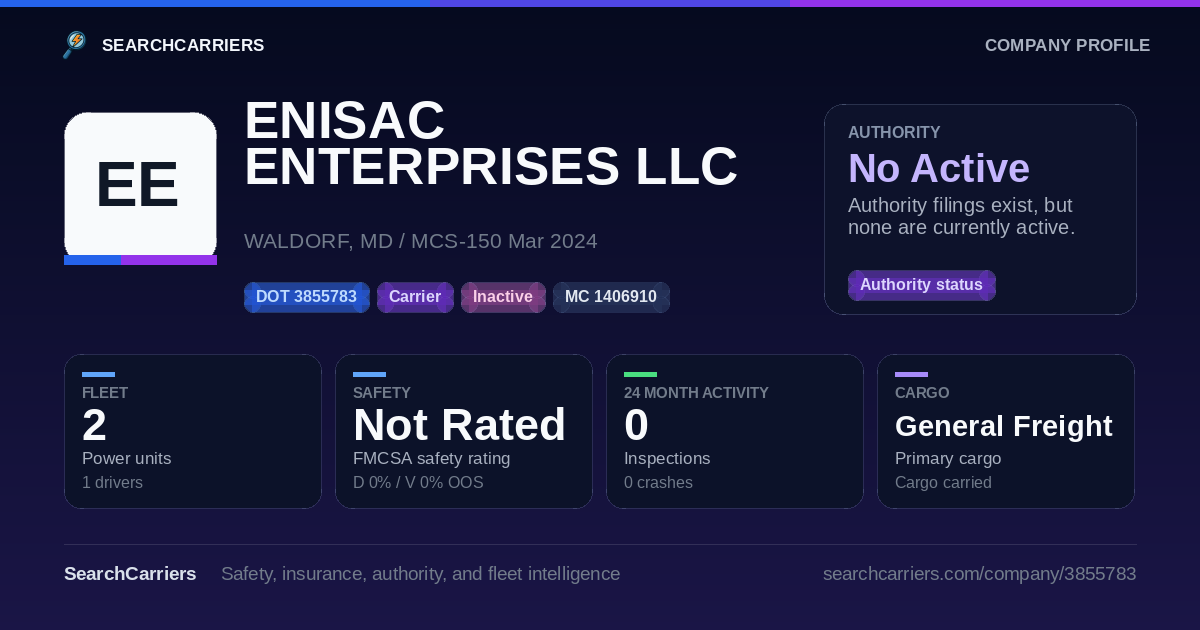Click the COMPANY PROFILE header label
The image size is (1200, 630).
coord(1067,45)
